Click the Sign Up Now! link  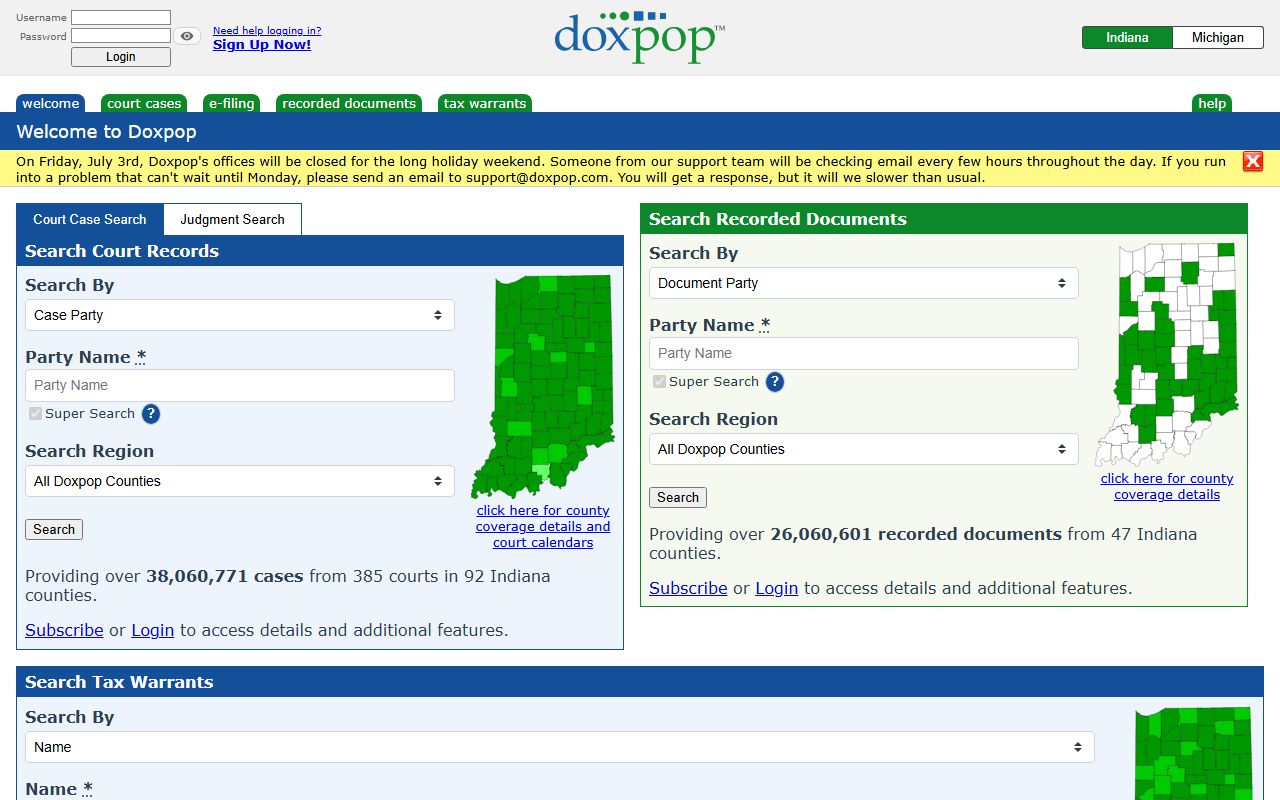tap(262, 44)
